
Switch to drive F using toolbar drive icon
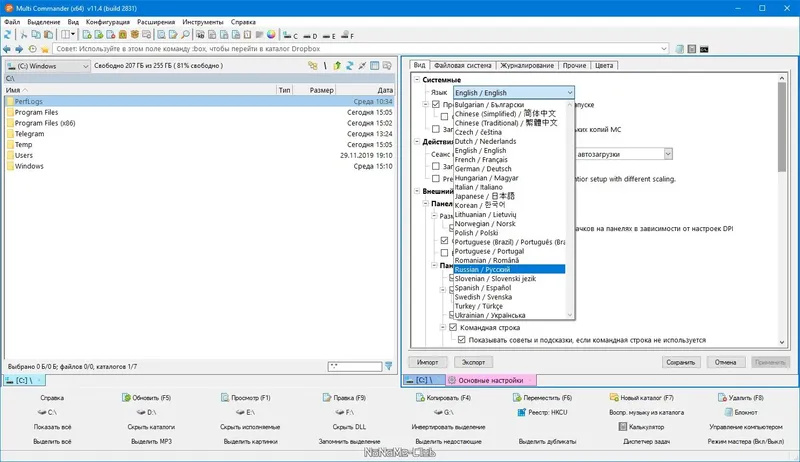[347, 35]
